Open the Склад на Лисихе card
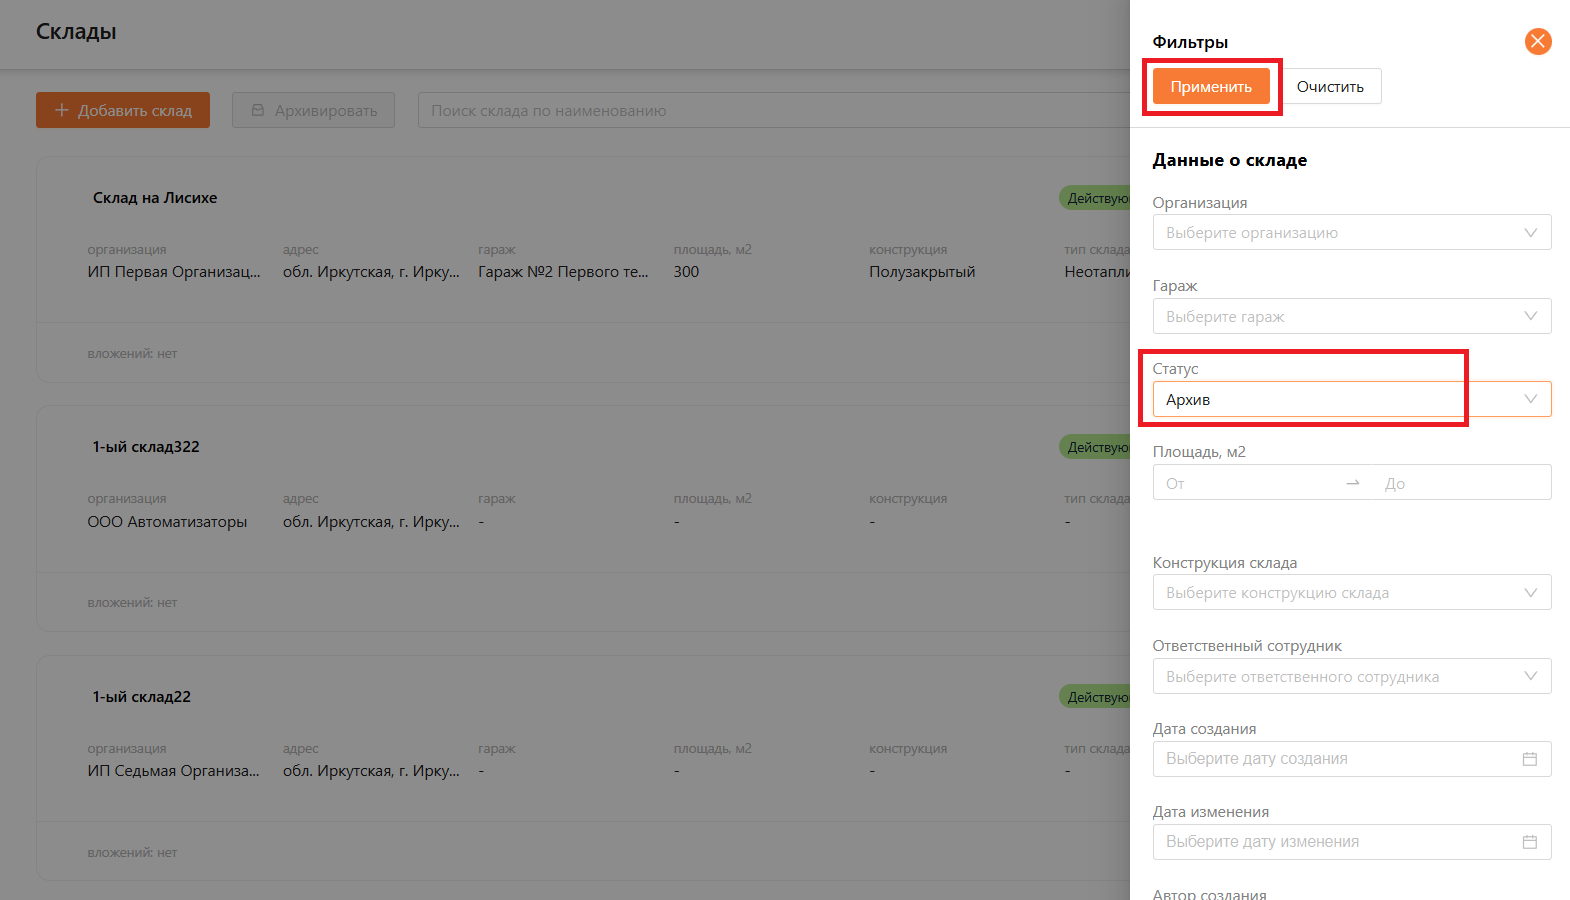1570x900 pixels. pos(155,198)
